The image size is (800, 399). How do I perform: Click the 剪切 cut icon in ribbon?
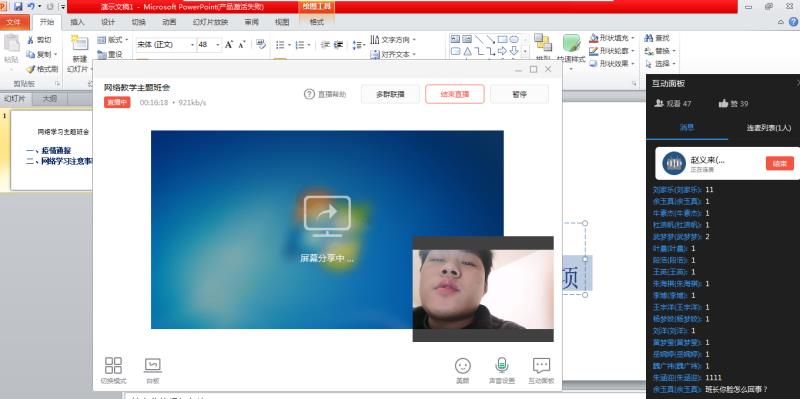pos(30,40)
